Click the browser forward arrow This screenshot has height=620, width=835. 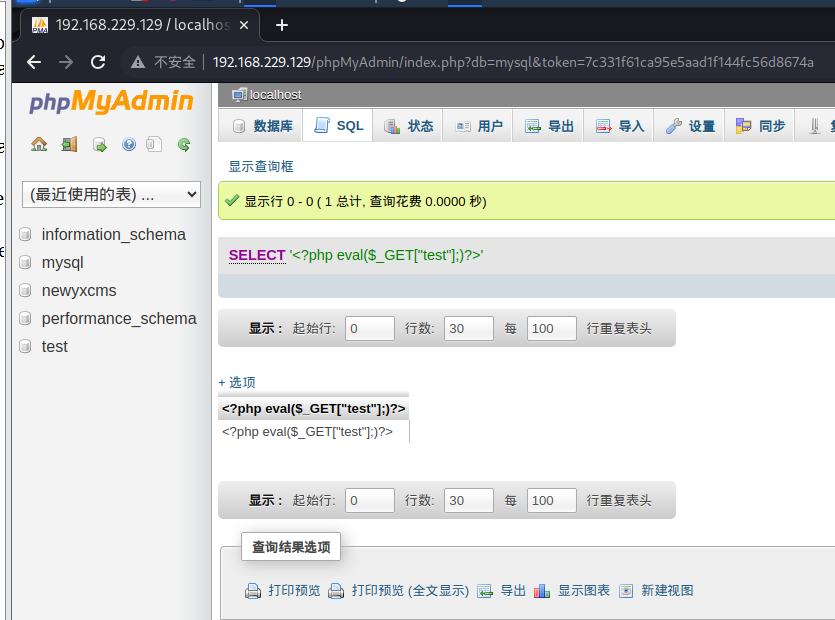pyautogui.click(x=66, y=62)
